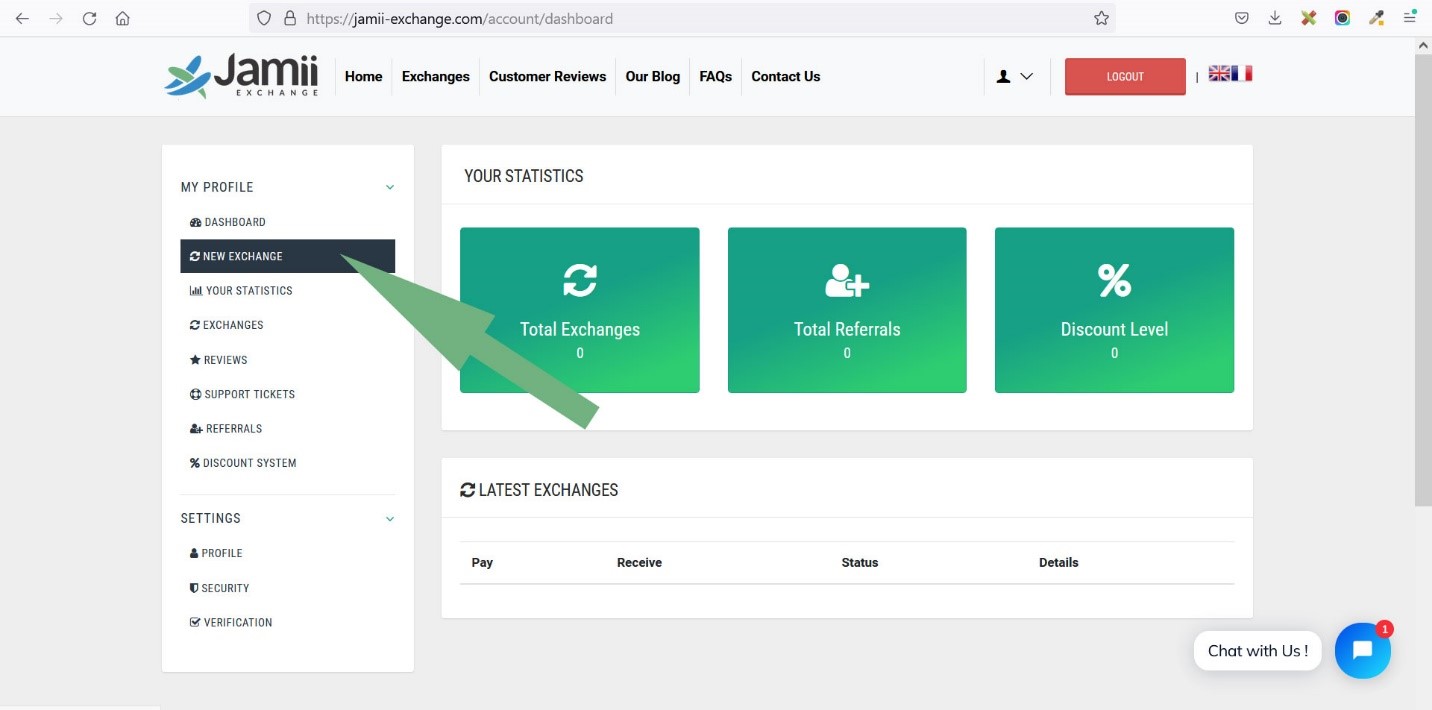Image resolution: width=1432 pixels, height=710 pixels.
Task: Open the browser downloads icon
Action: click(x=1275, y=18)
